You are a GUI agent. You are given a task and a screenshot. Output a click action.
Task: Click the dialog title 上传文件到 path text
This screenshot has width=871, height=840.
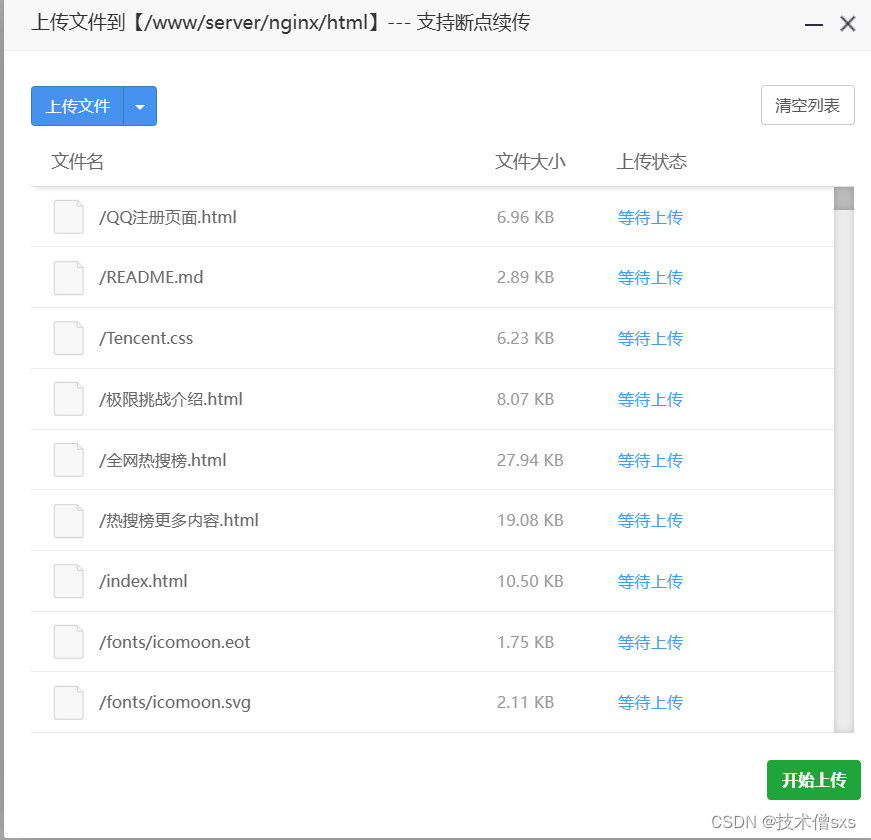point(281,23)
